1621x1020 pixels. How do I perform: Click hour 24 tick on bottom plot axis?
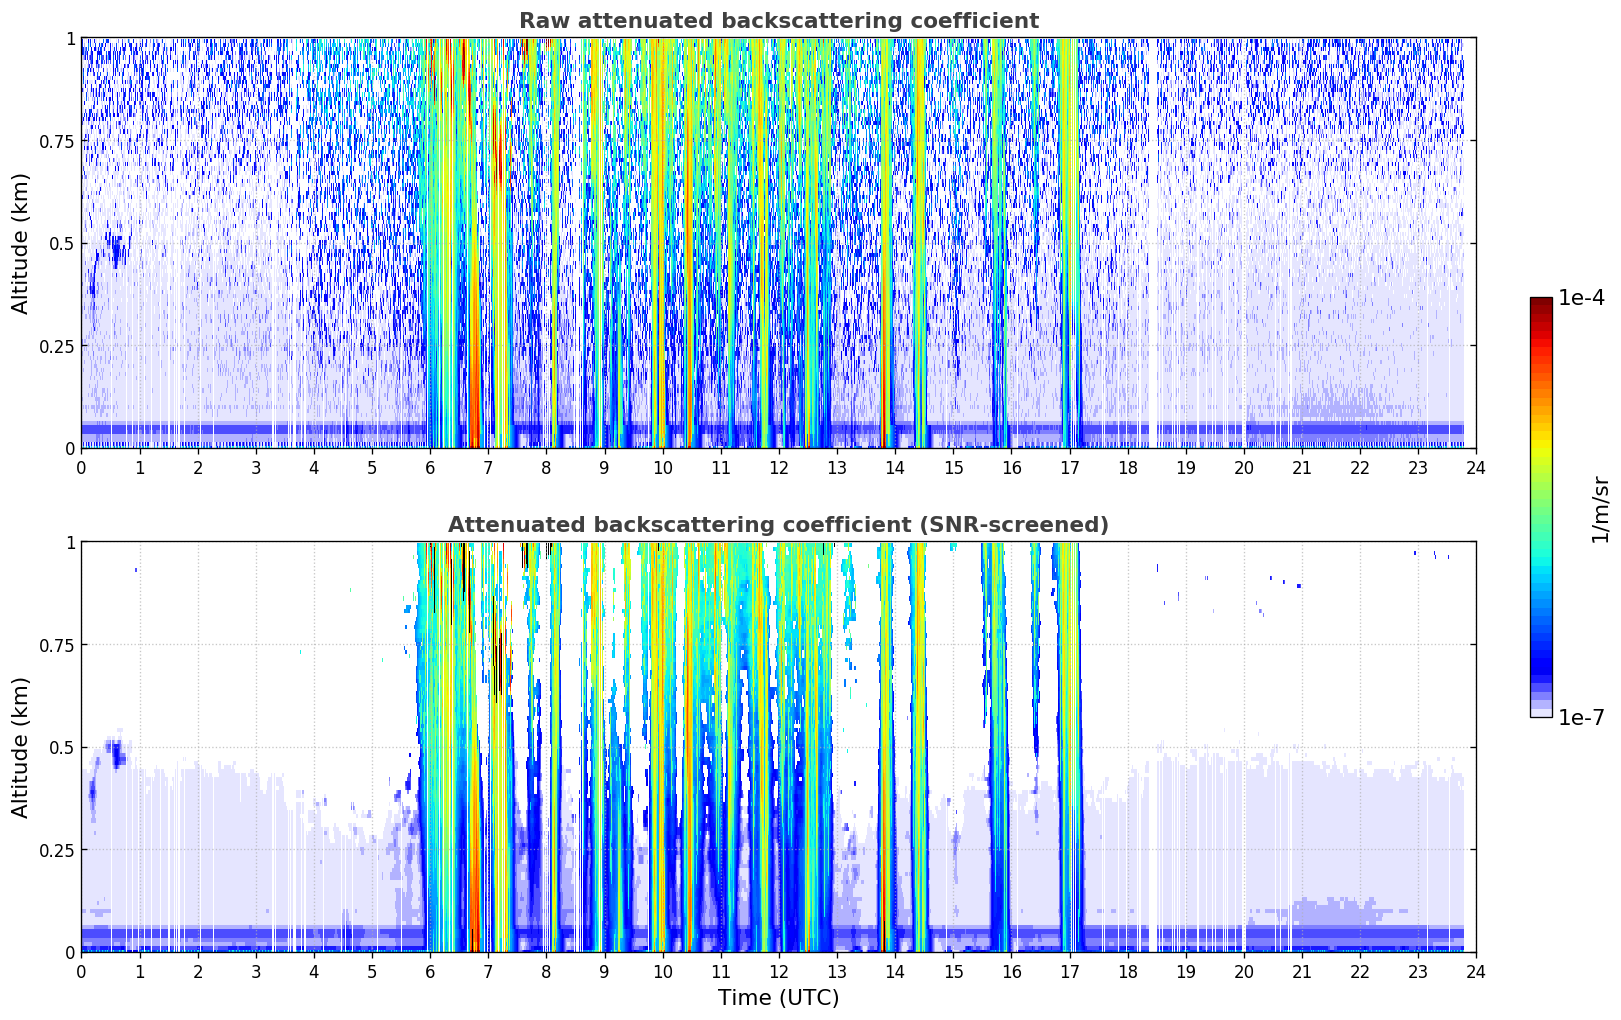point(1476,971)
